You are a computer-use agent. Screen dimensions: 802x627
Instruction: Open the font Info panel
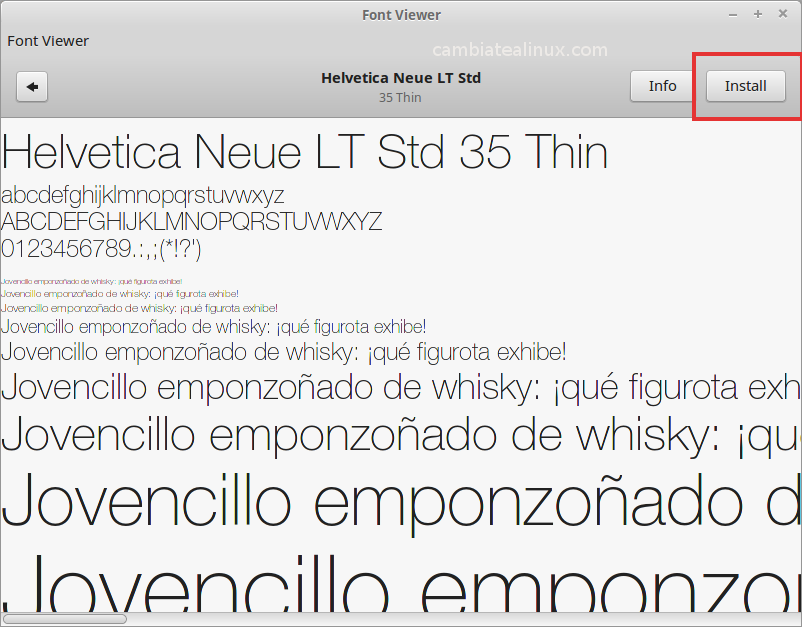coord(662,86)
